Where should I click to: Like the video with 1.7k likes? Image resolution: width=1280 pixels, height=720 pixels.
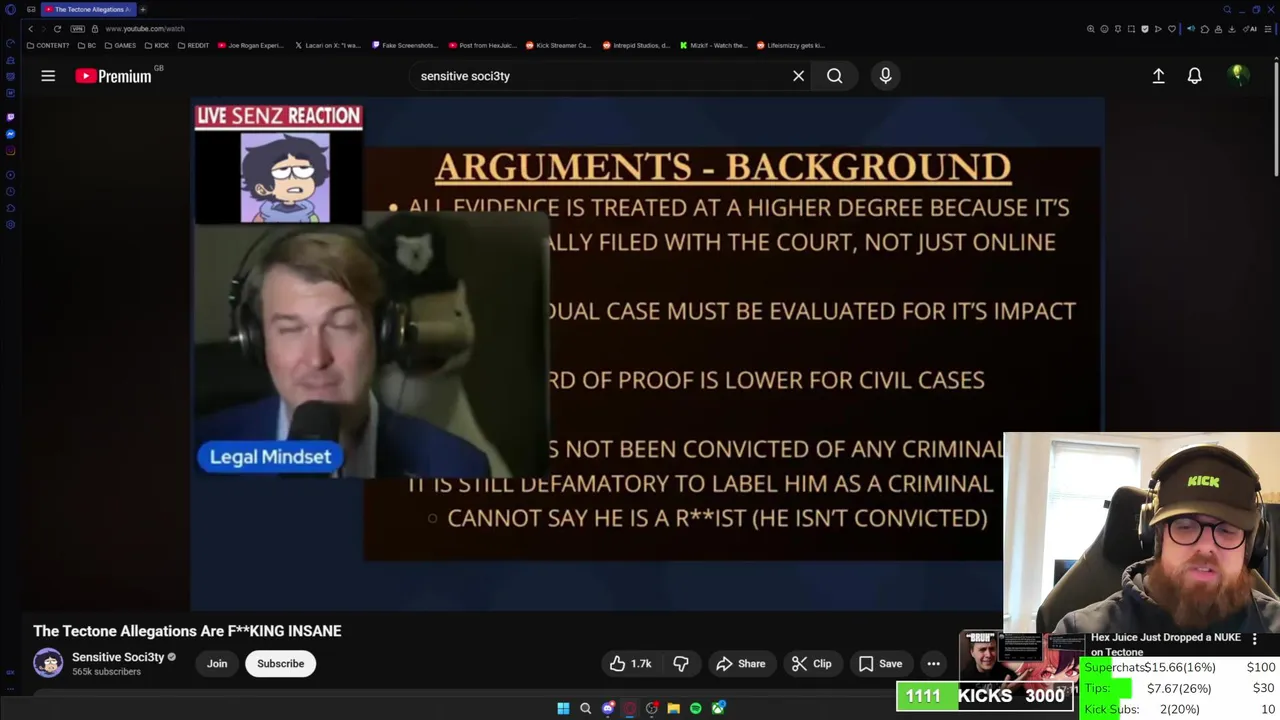point(631,664)
